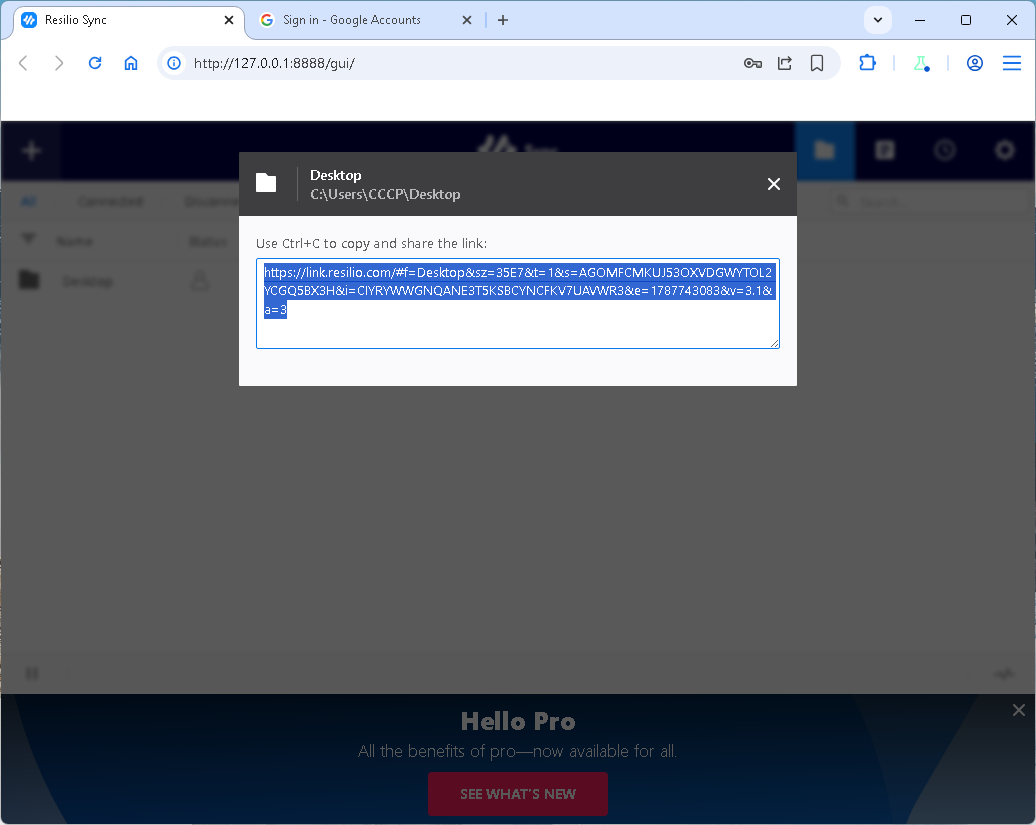Image resolution: width=1036 pixels, height=825 pixels.
Task: Click the folder icon in dialog header
Action: coord(266,183)
